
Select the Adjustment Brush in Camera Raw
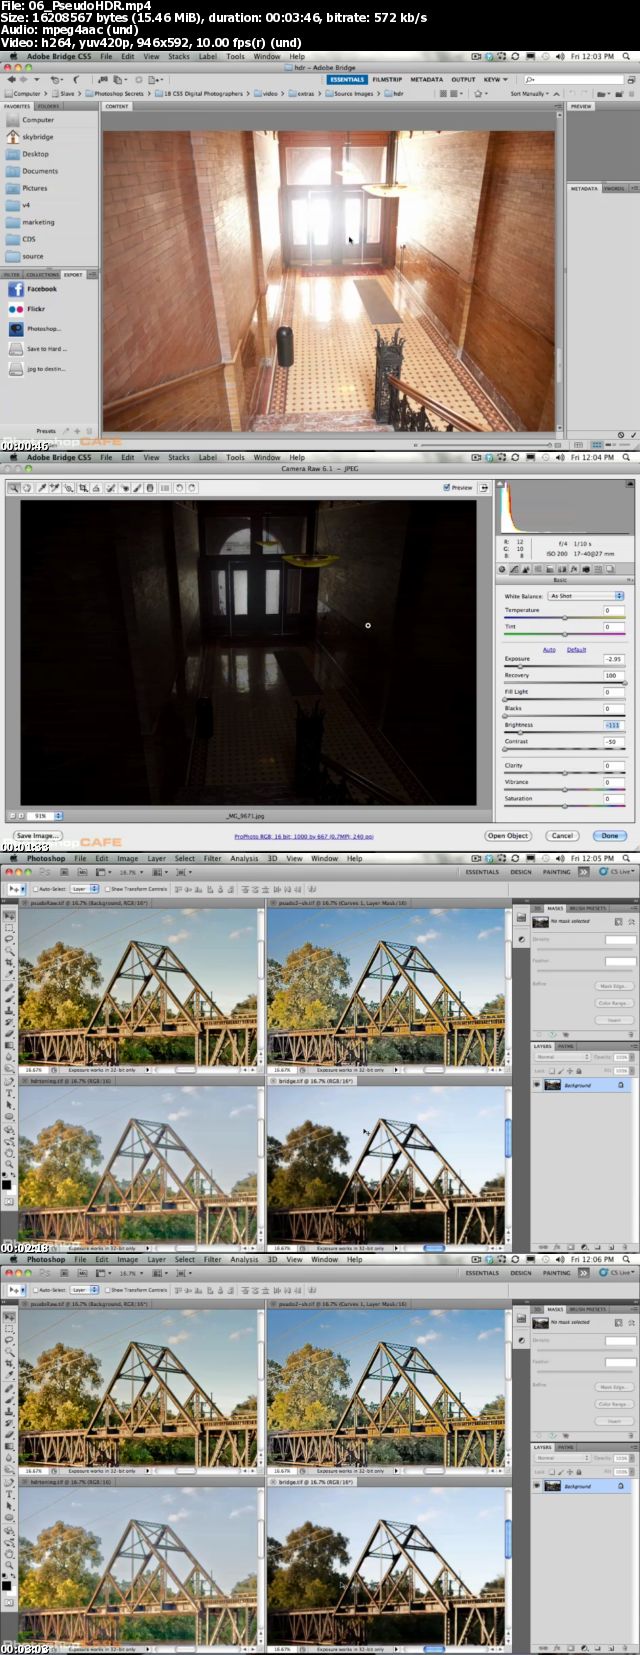pyautogui.click(x=138, y=488)
